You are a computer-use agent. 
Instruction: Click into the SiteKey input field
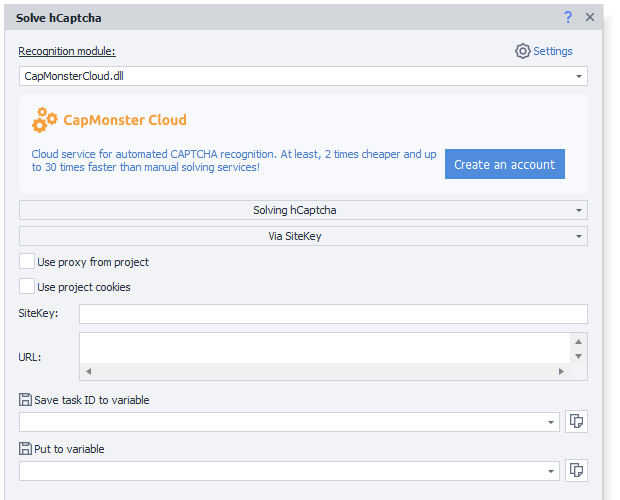click(332, 314)
